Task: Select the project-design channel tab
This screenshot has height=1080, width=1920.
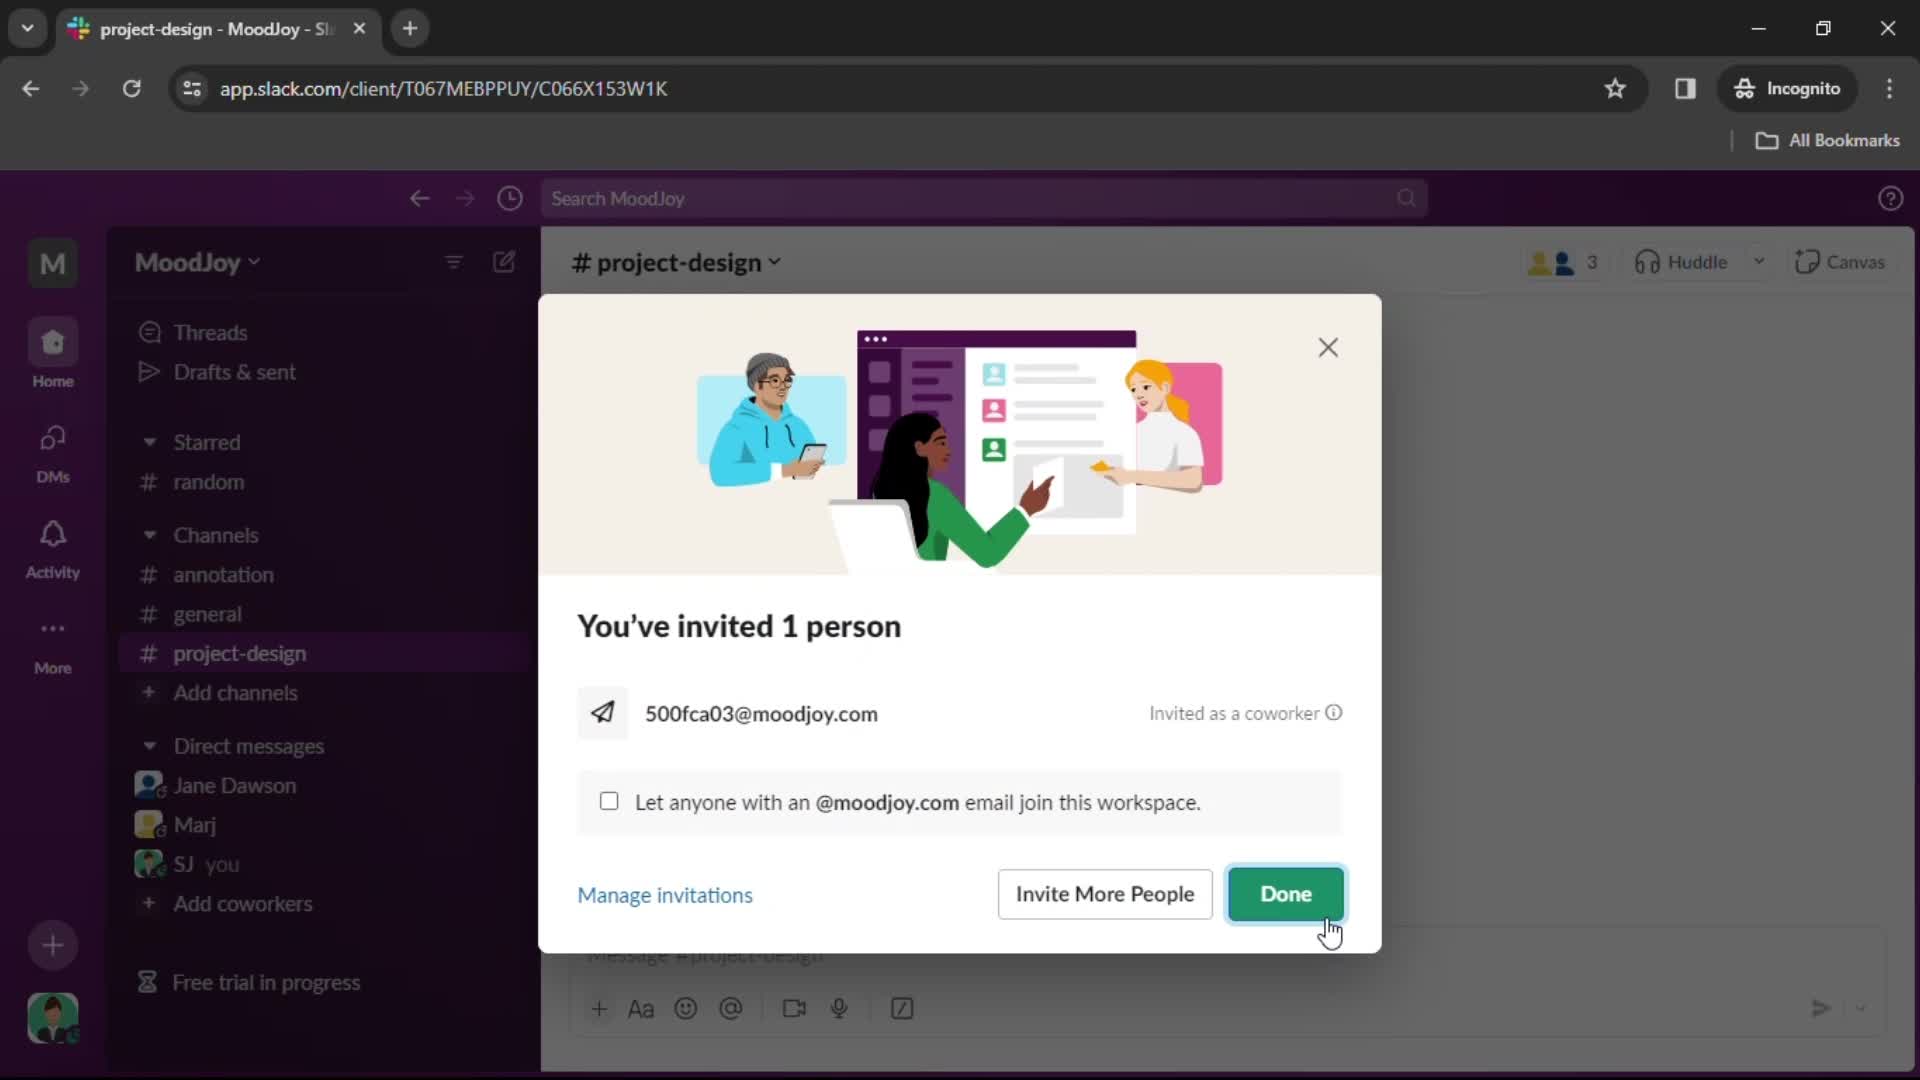Action: pos(240,653)
